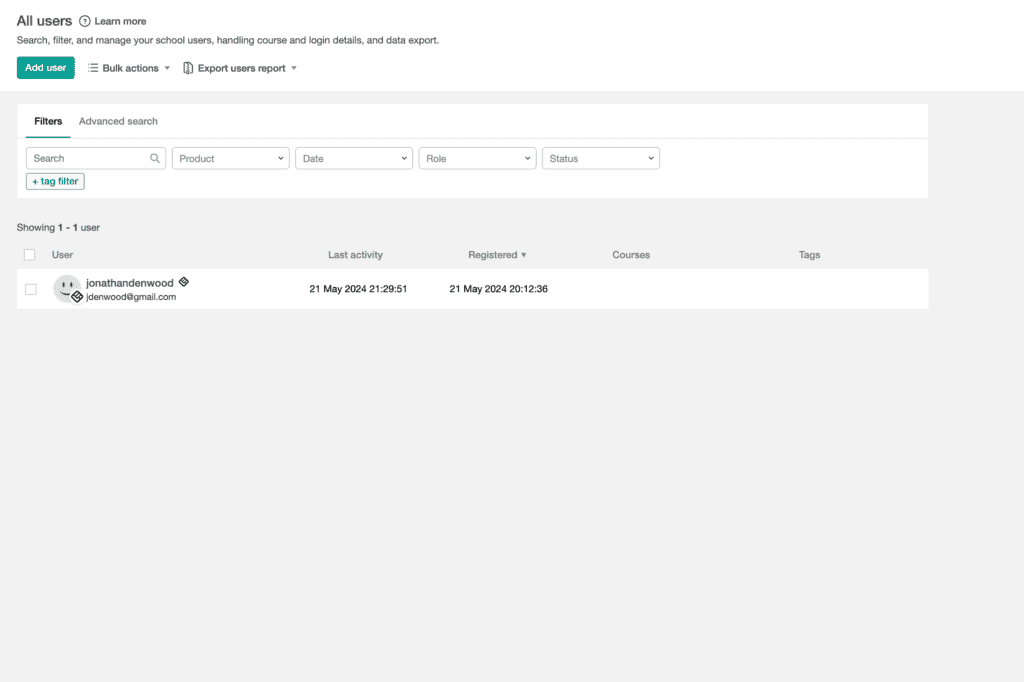Switch to the Advanced search tab

[118, 120]
